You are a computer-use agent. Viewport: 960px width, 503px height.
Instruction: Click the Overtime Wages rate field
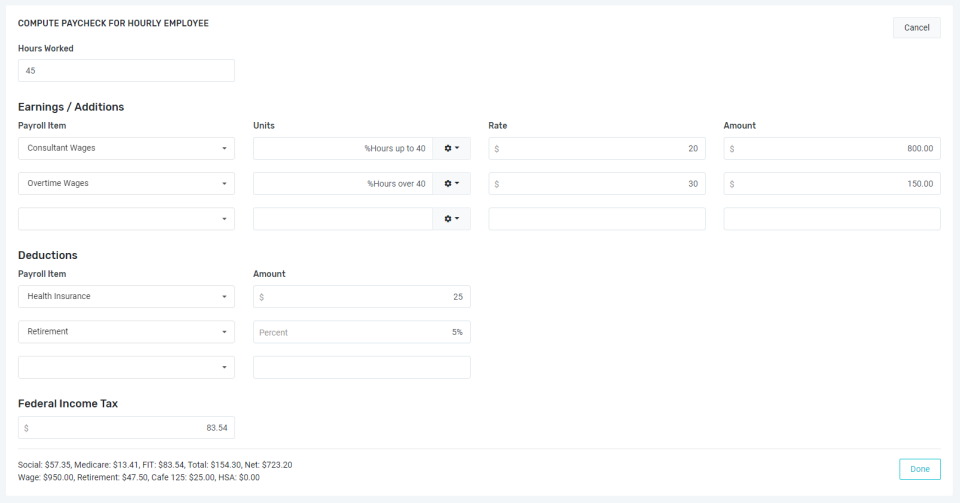pyautogui.click(x=597, y=183)
